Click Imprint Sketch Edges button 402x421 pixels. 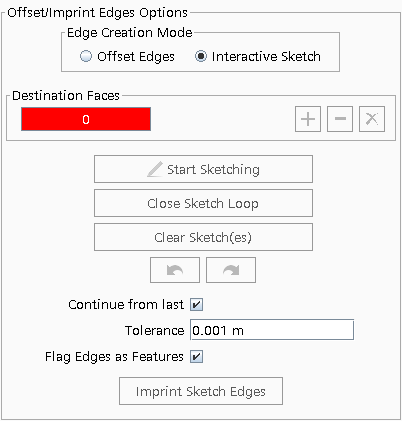[201, 391]
